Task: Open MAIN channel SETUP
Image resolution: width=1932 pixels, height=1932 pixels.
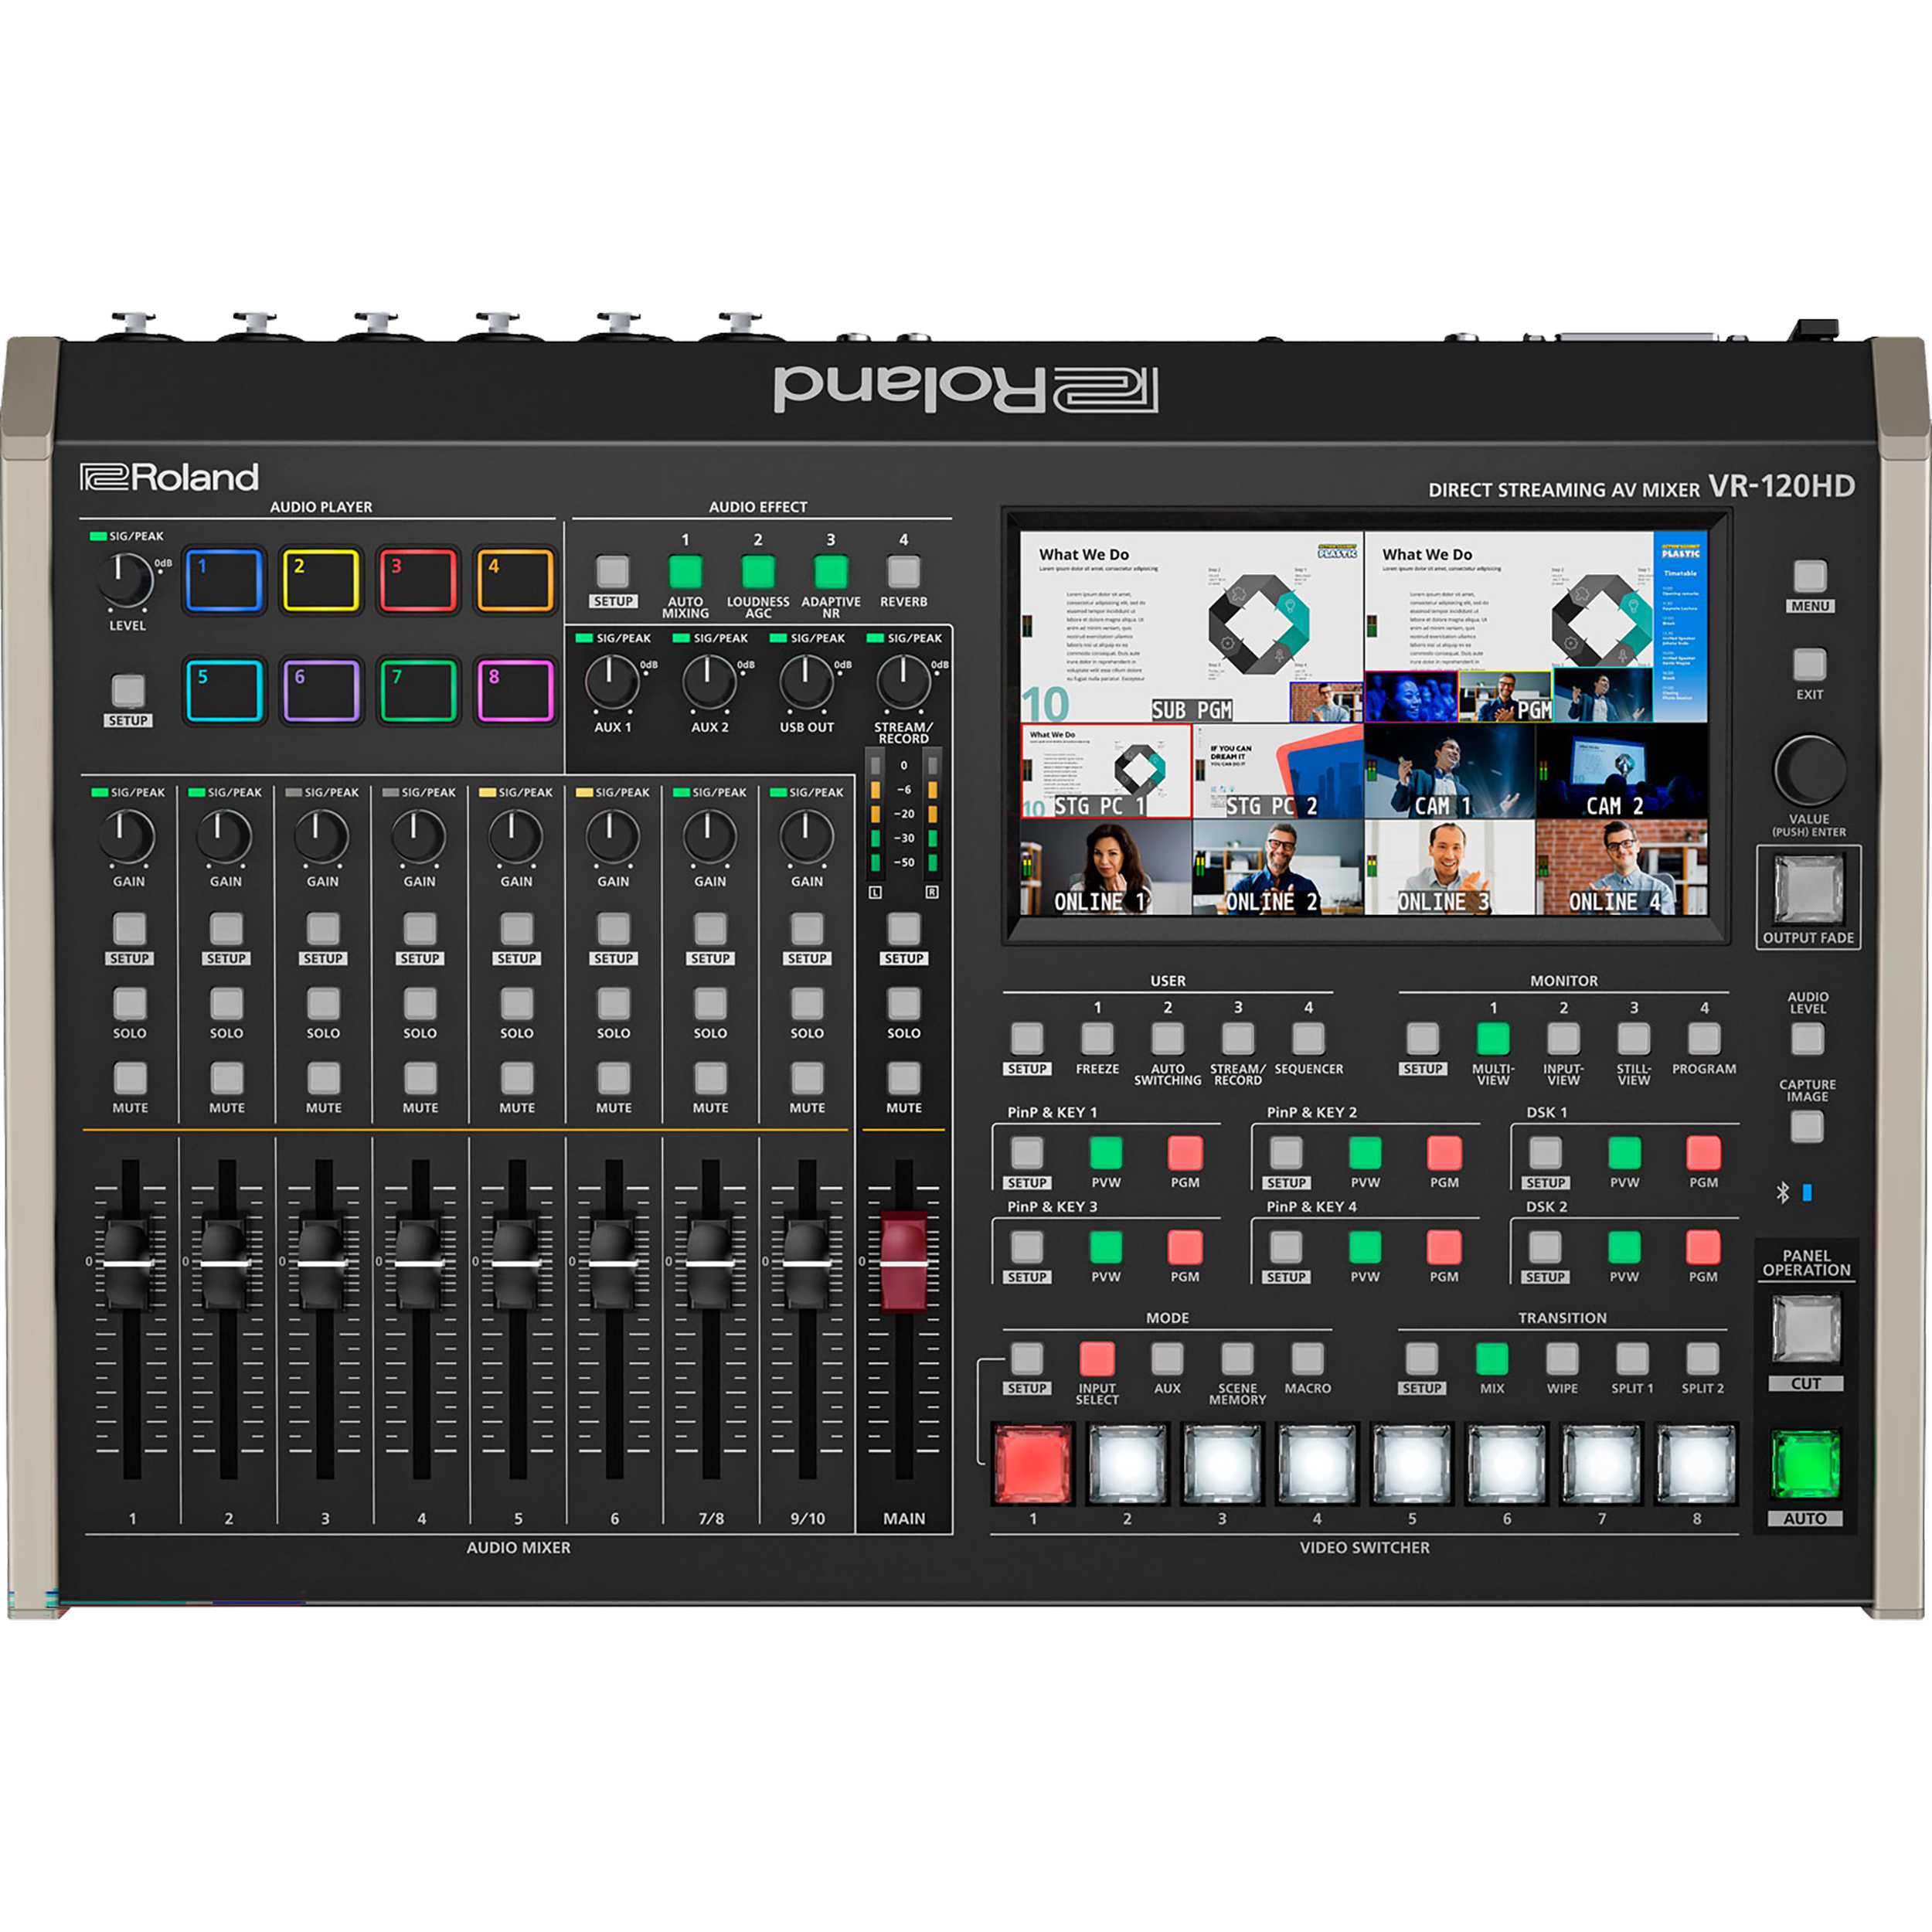Action: coord(904,929)
